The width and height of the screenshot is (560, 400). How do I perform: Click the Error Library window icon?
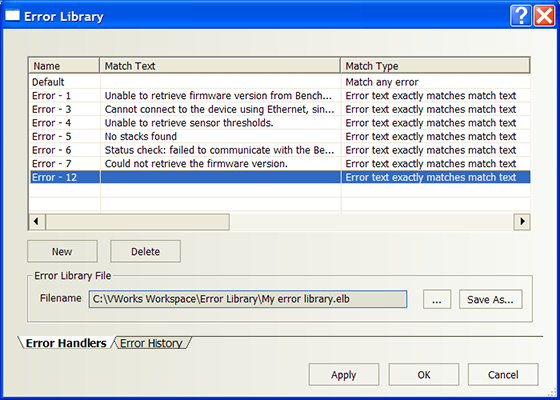coord(12,16)
